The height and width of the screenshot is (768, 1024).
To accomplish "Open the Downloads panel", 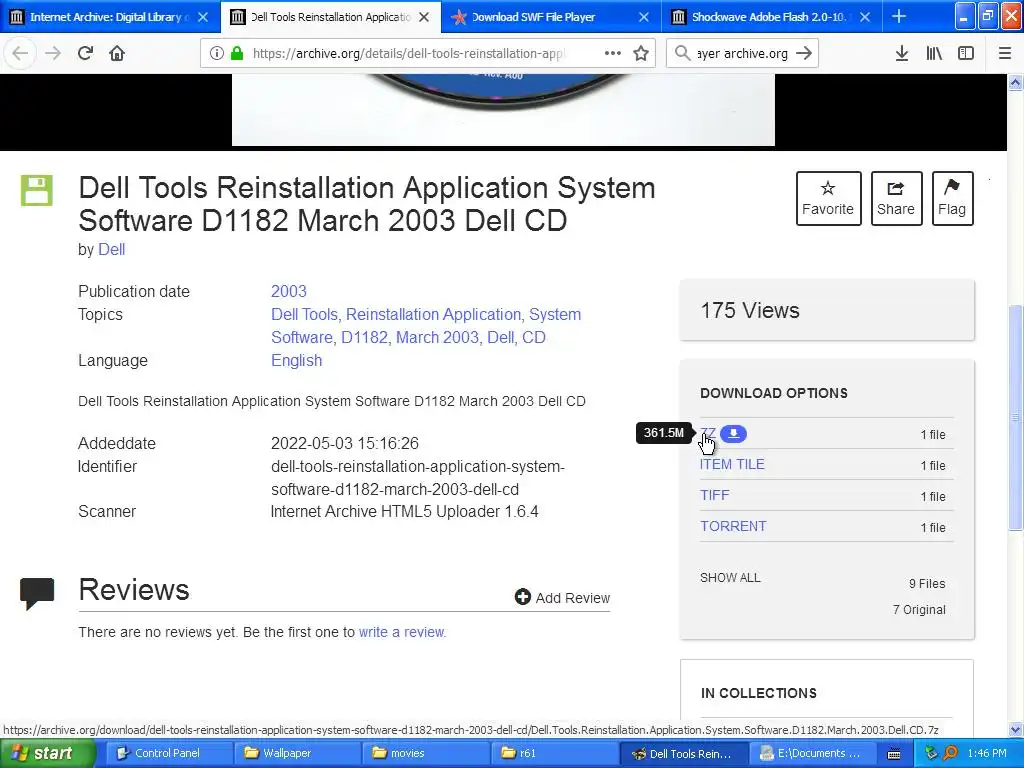I will click(902, 54).
